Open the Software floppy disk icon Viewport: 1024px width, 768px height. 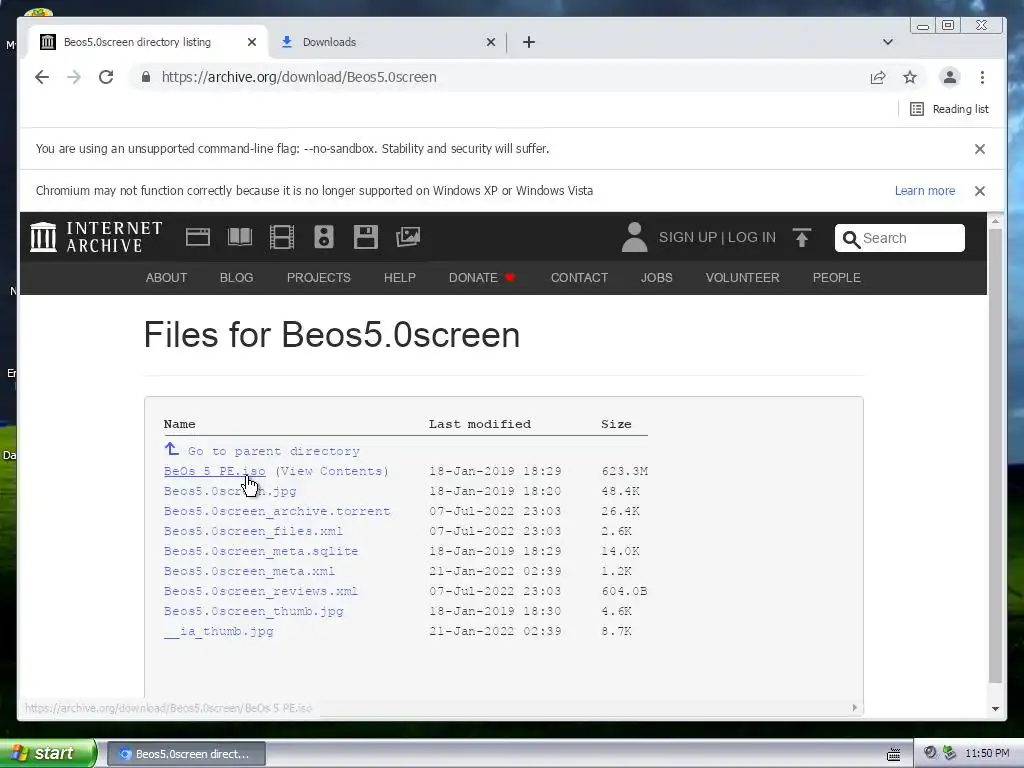coord(366,236)
